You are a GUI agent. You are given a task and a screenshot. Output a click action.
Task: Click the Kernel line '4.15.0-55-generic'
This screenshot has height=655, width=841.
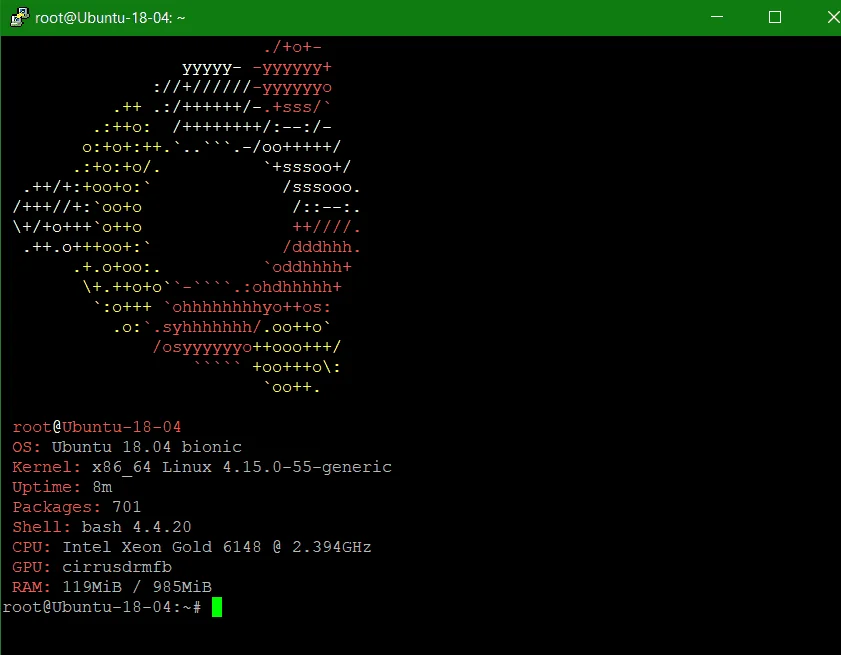pyautogui.click(x=307, y=467)
